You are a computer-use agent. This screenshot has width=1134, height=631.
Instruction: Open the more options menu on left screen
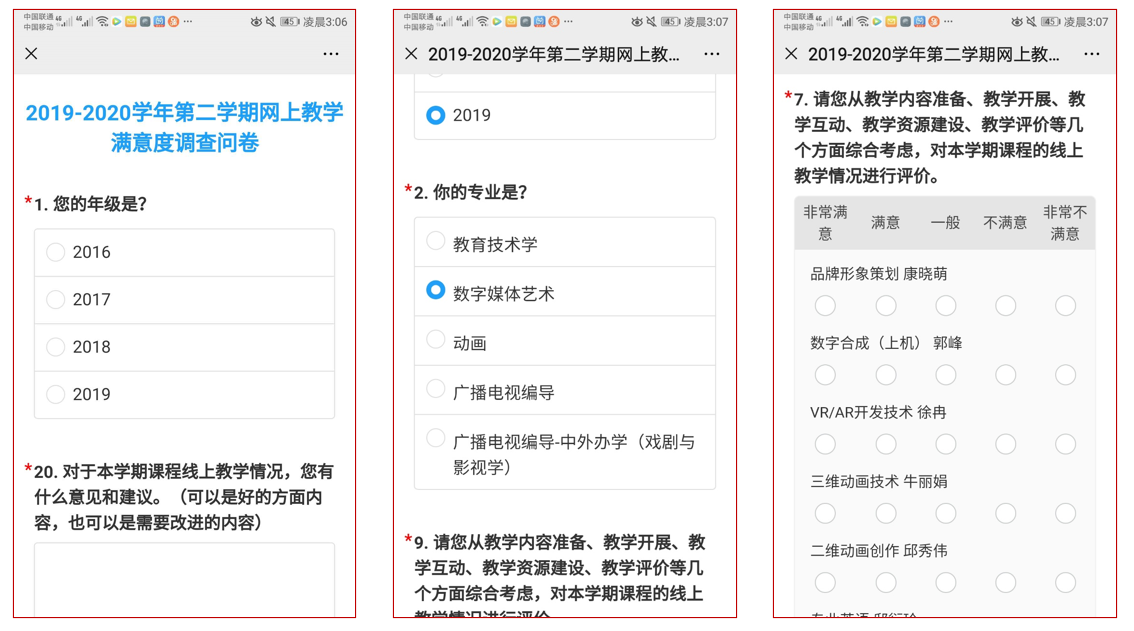point(331,54)
